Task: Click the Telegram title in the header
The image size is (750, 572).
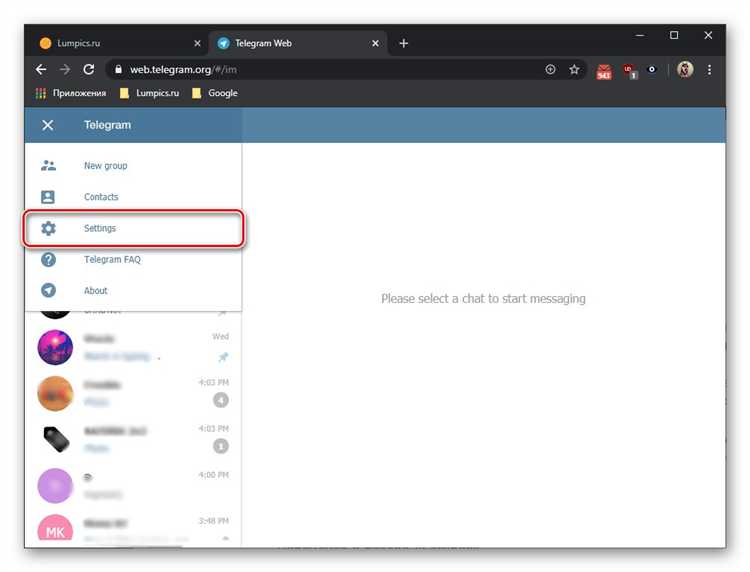Action: [x=107, y=125]
